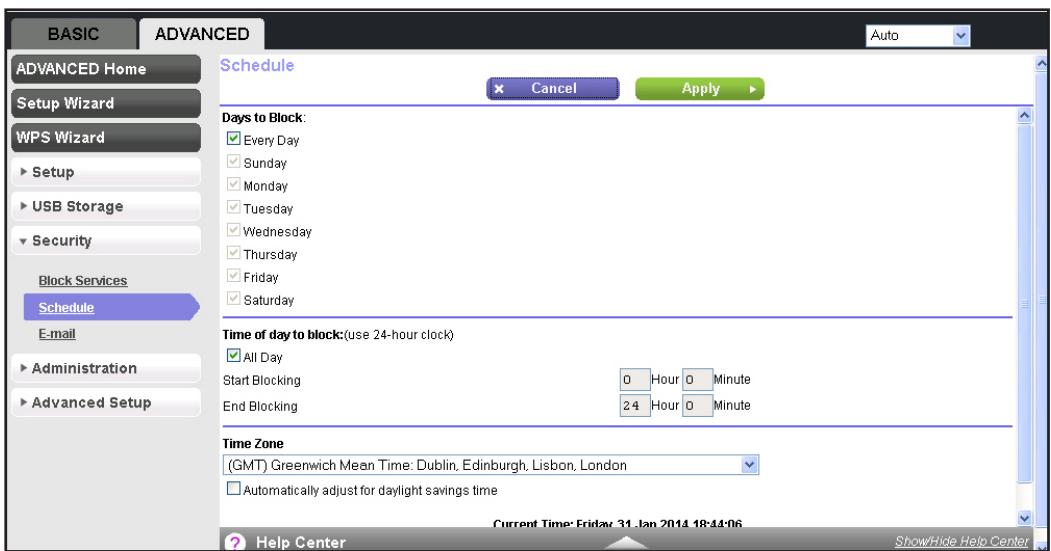Screen dimensions: 1051x551
Task: Toggle the Friday checkbox
Action: pyautogui.click(x=233, y=276)
